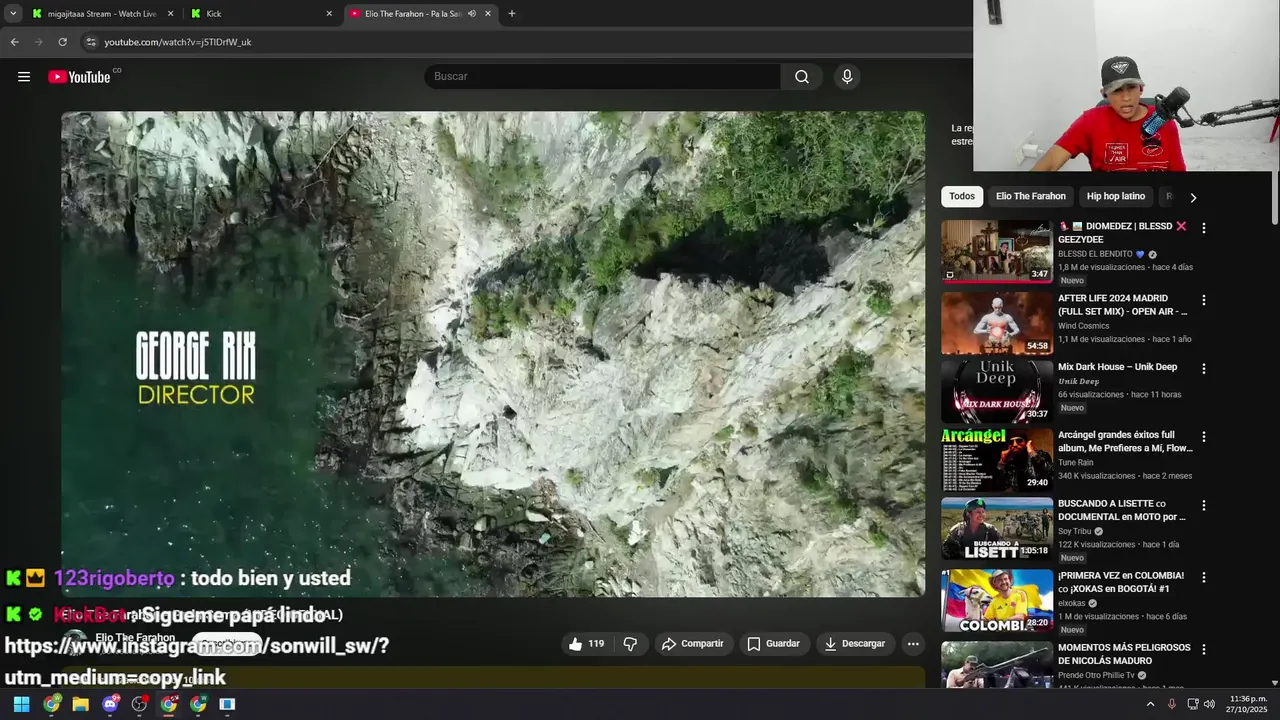View site information icon in address bar

tap(91, 42)
